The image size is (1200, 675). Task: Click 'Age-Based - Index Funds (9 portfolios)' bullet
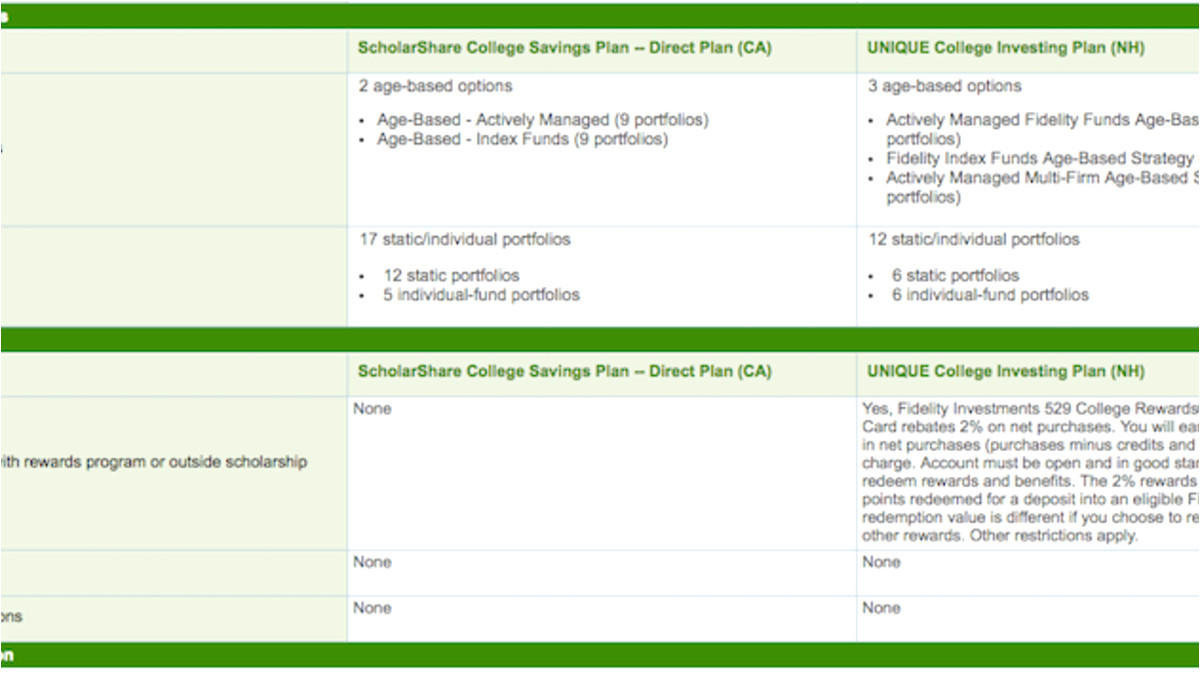521,139
